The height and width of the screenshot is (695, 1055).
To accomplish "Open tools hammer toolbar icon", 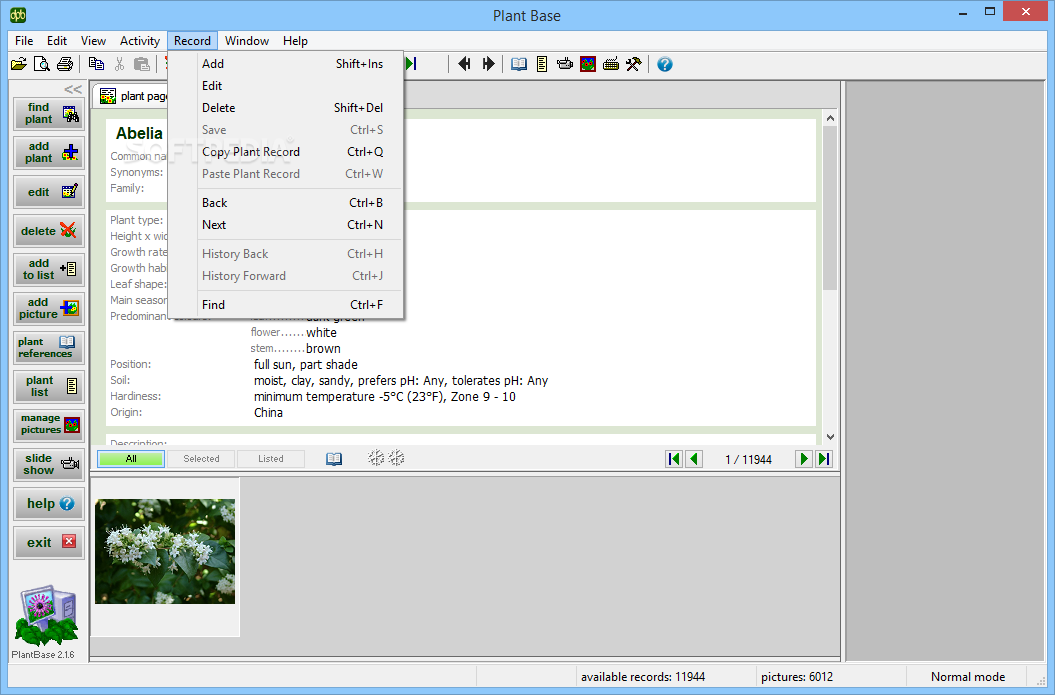I will (x=634, y=64).
